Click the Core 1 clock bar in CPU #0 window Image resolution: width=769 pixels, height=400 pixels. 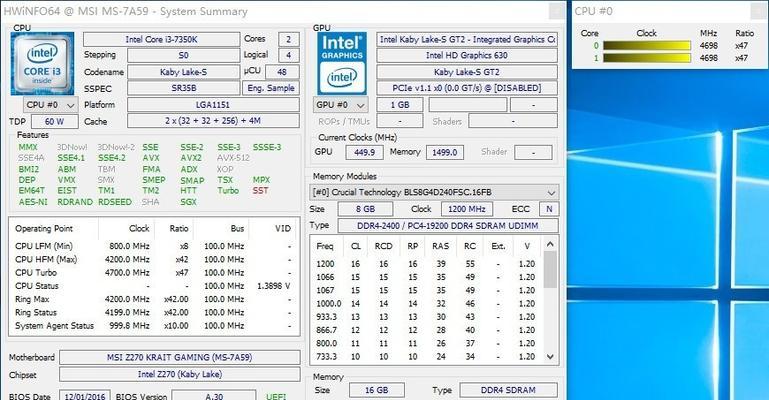click(x=647, y=58)
